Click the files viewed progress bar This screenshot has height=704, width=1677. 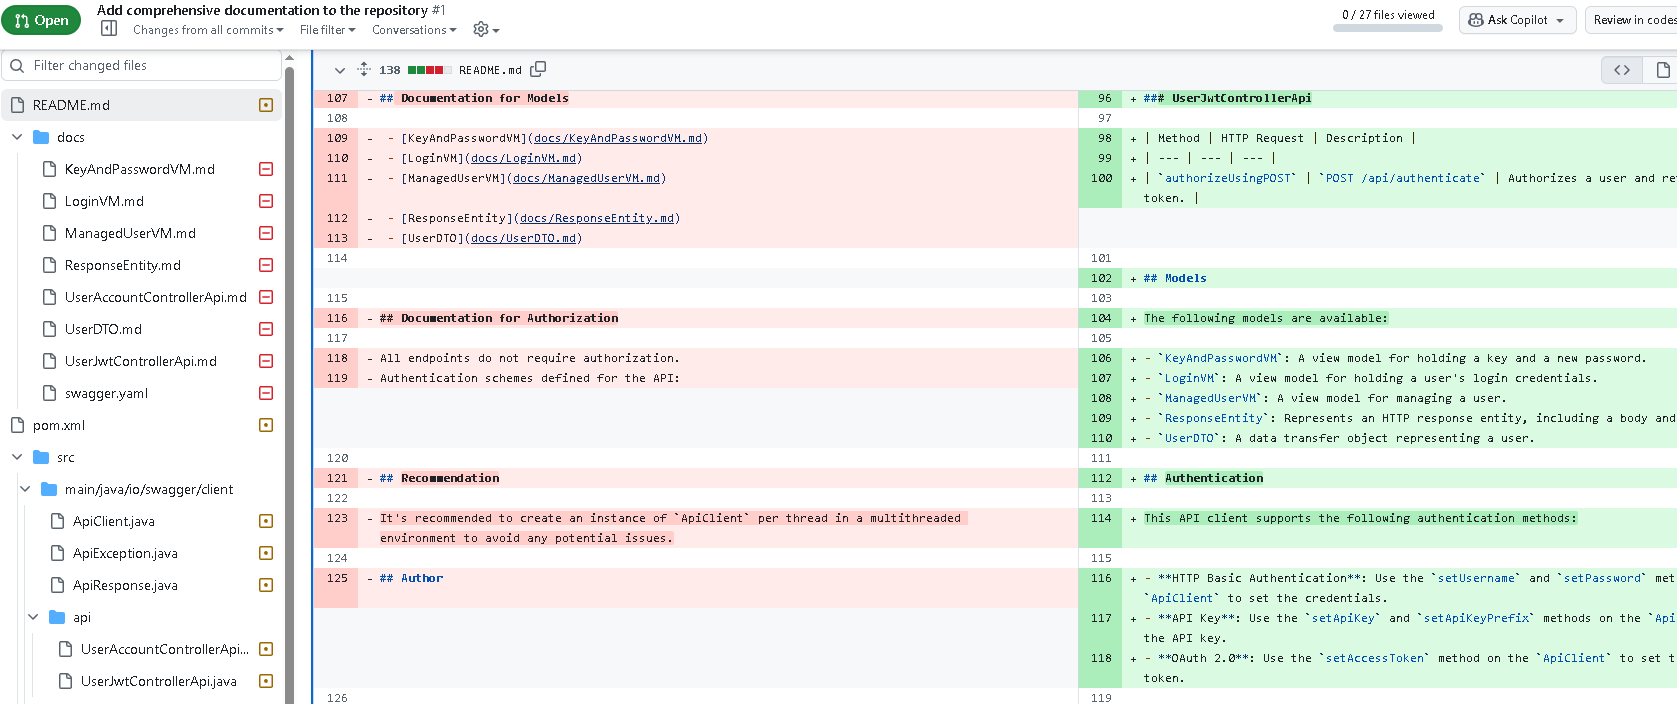pyautogui.click(x=1387, y=28)
